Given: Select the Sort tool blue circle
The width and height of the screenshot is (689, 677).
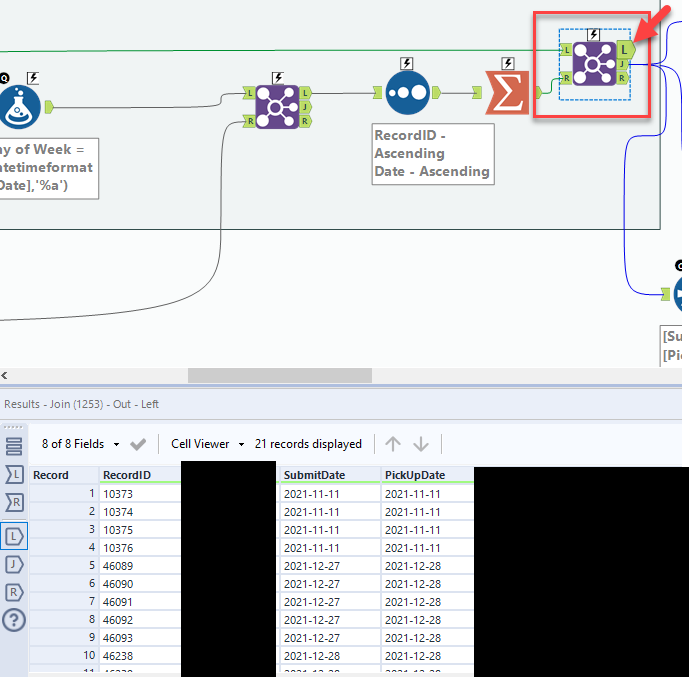Looking at the screenshot, I should coord(407,93).
